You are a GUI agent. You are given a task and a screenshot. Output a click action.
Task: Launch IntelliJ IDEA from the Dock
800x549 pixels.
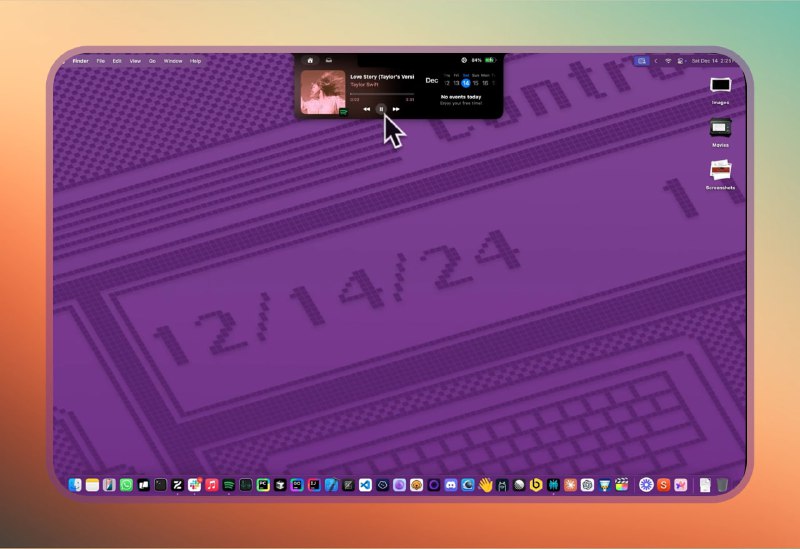tap(314, 485)
